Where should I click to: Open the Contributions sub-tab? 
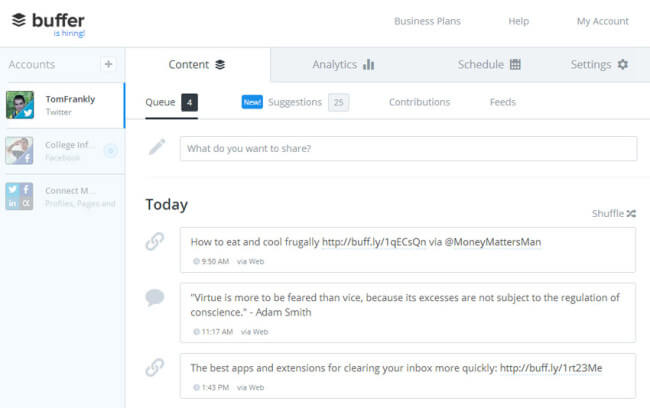420,102
